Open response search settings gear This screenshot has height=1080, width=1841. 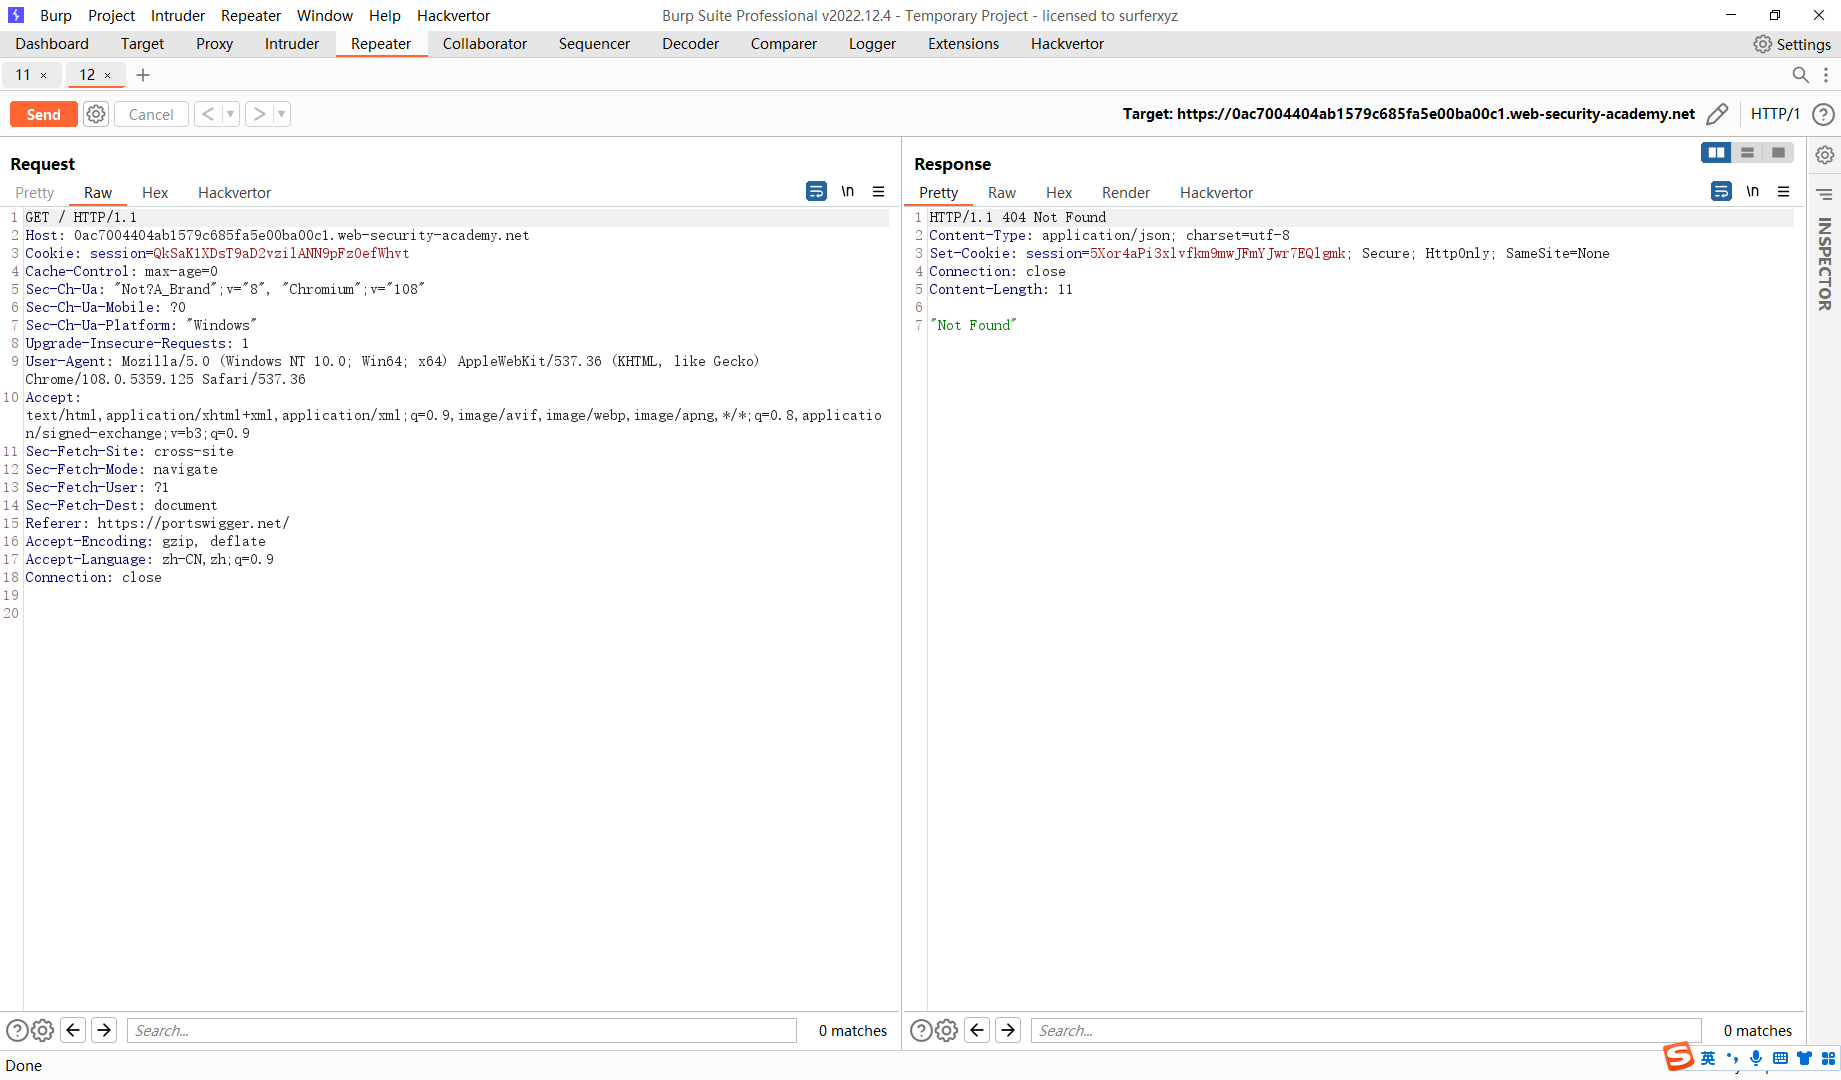946,1030
